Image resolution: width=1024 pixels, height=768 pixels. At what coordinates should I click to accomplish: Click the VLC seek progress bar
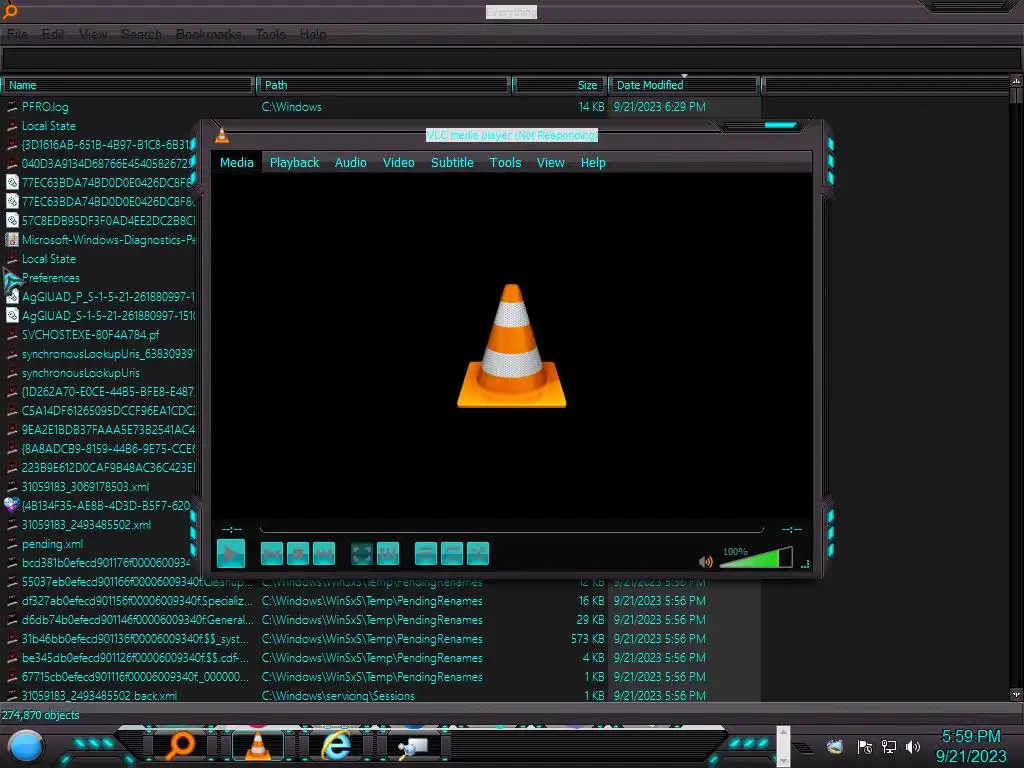click(x=511, y=529)
